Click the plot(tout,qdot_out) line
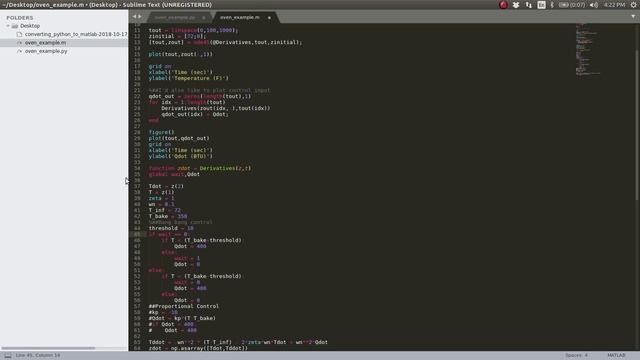 (179, 138)
